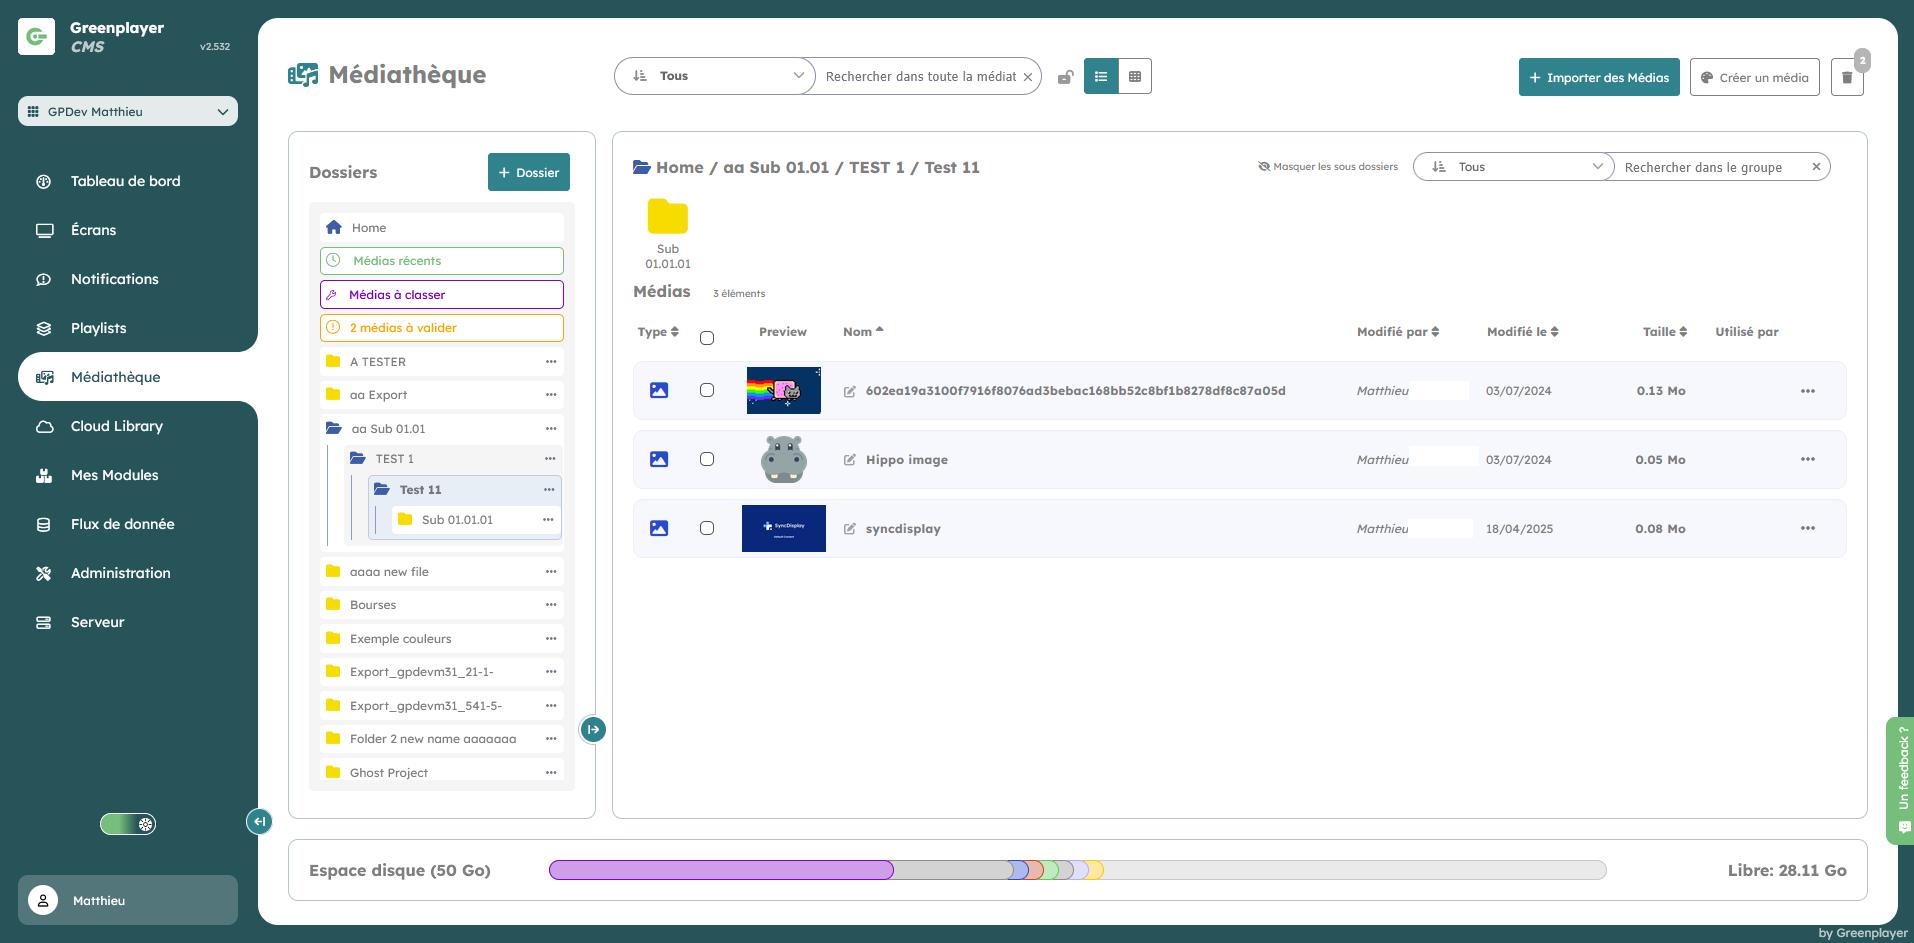The image size is (1914, 943).
Task: Open the trash bin icon
Action: (x=1847, y=78)
